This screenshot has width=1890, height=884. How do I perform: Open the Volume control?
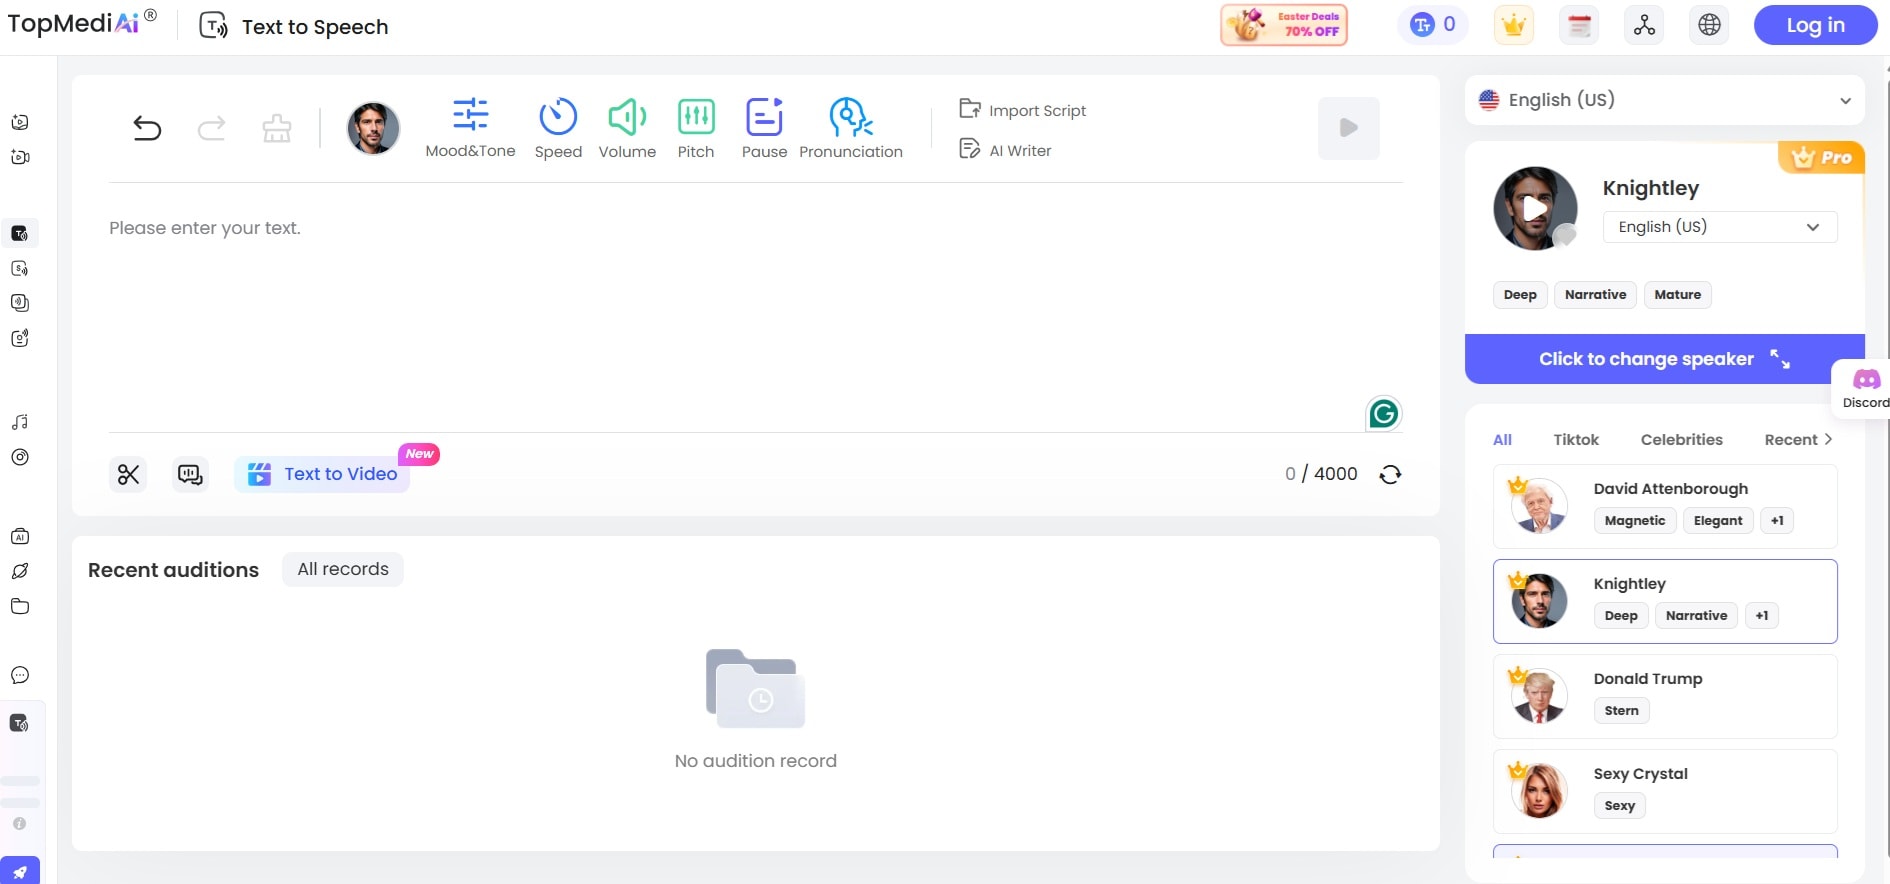pyautogui.click(x=627, y=128)
